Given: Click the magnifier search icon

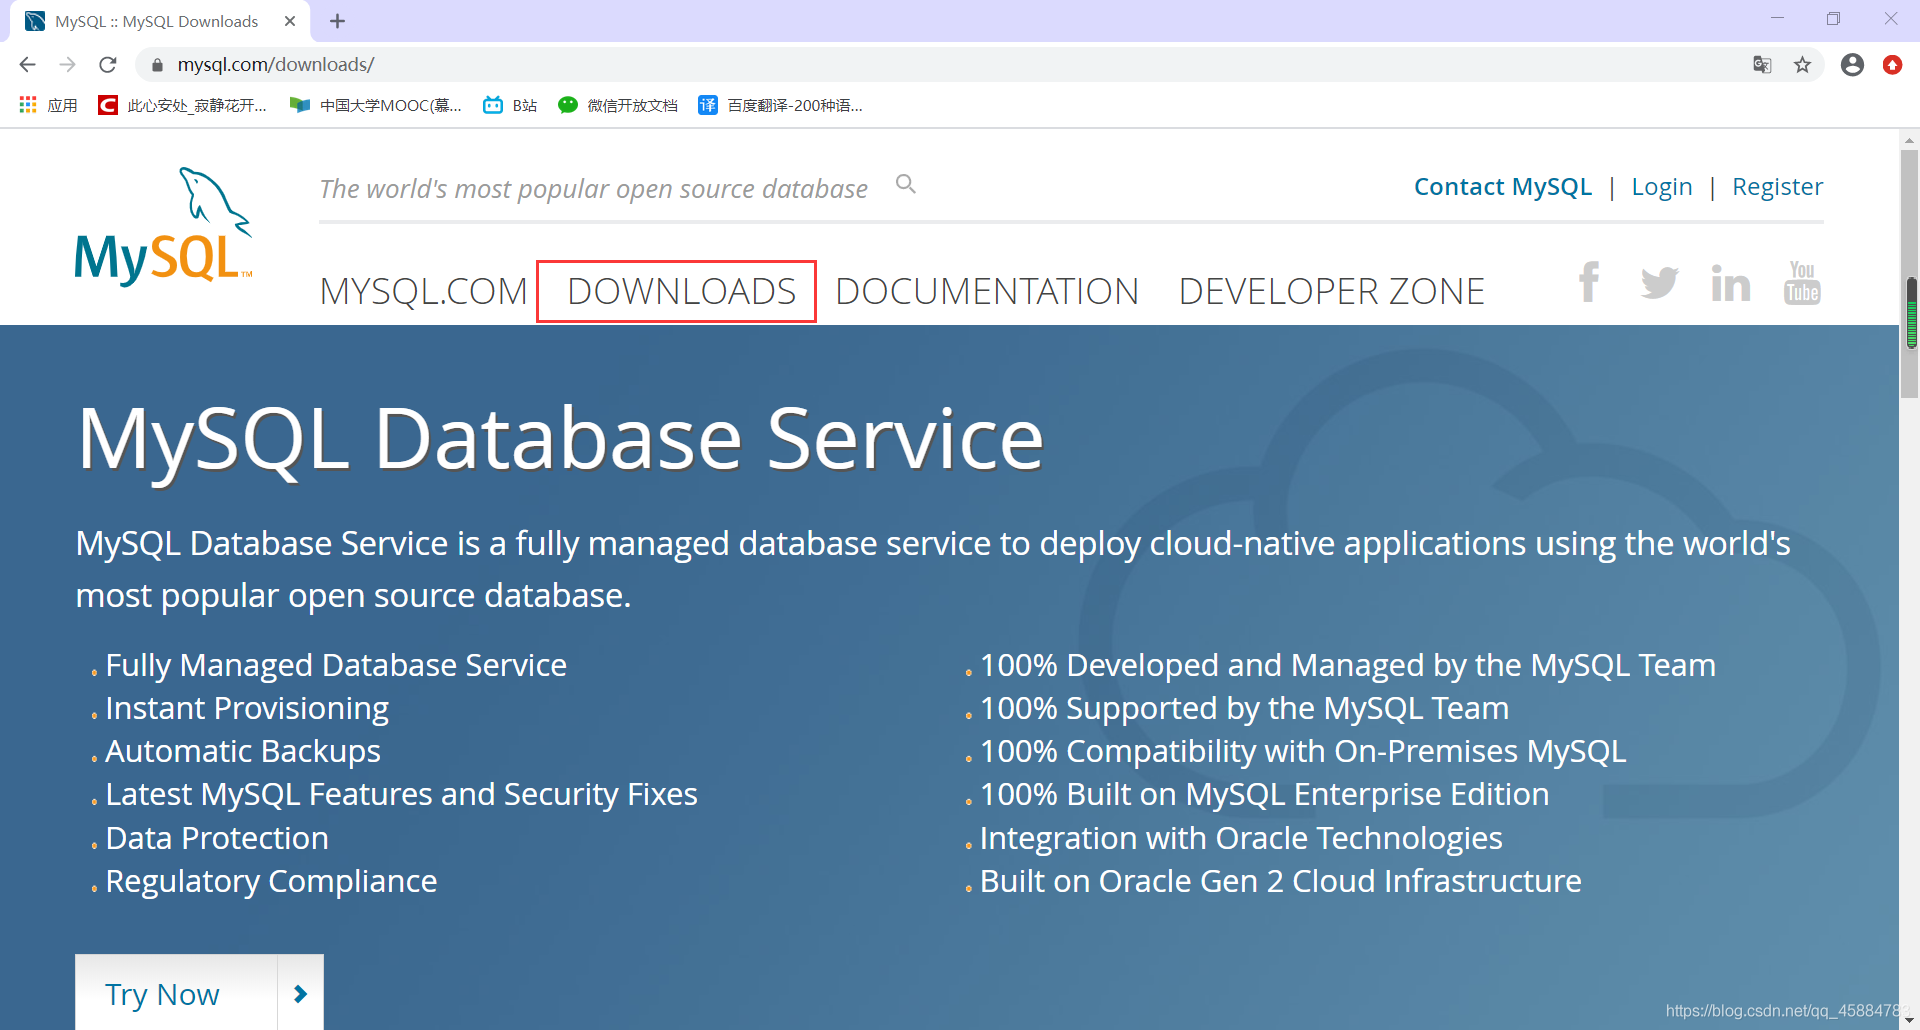Looking at the screenshot, I should pos(906,184).
